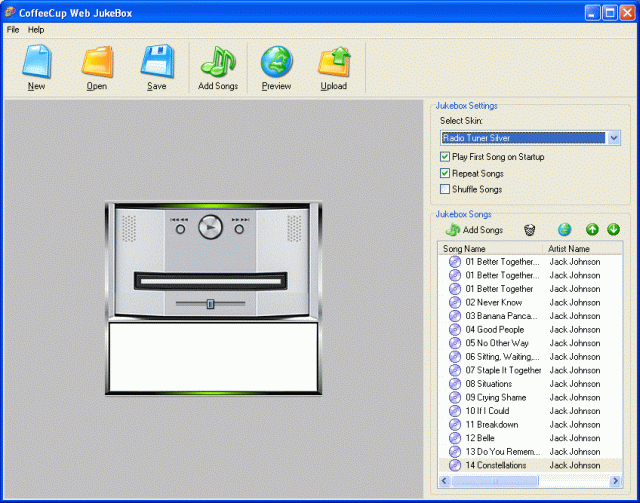Screen dimensions: 640x503
Task: Uncheck the Repeat Songs checkbox
Action: click(x=445, y=173)
